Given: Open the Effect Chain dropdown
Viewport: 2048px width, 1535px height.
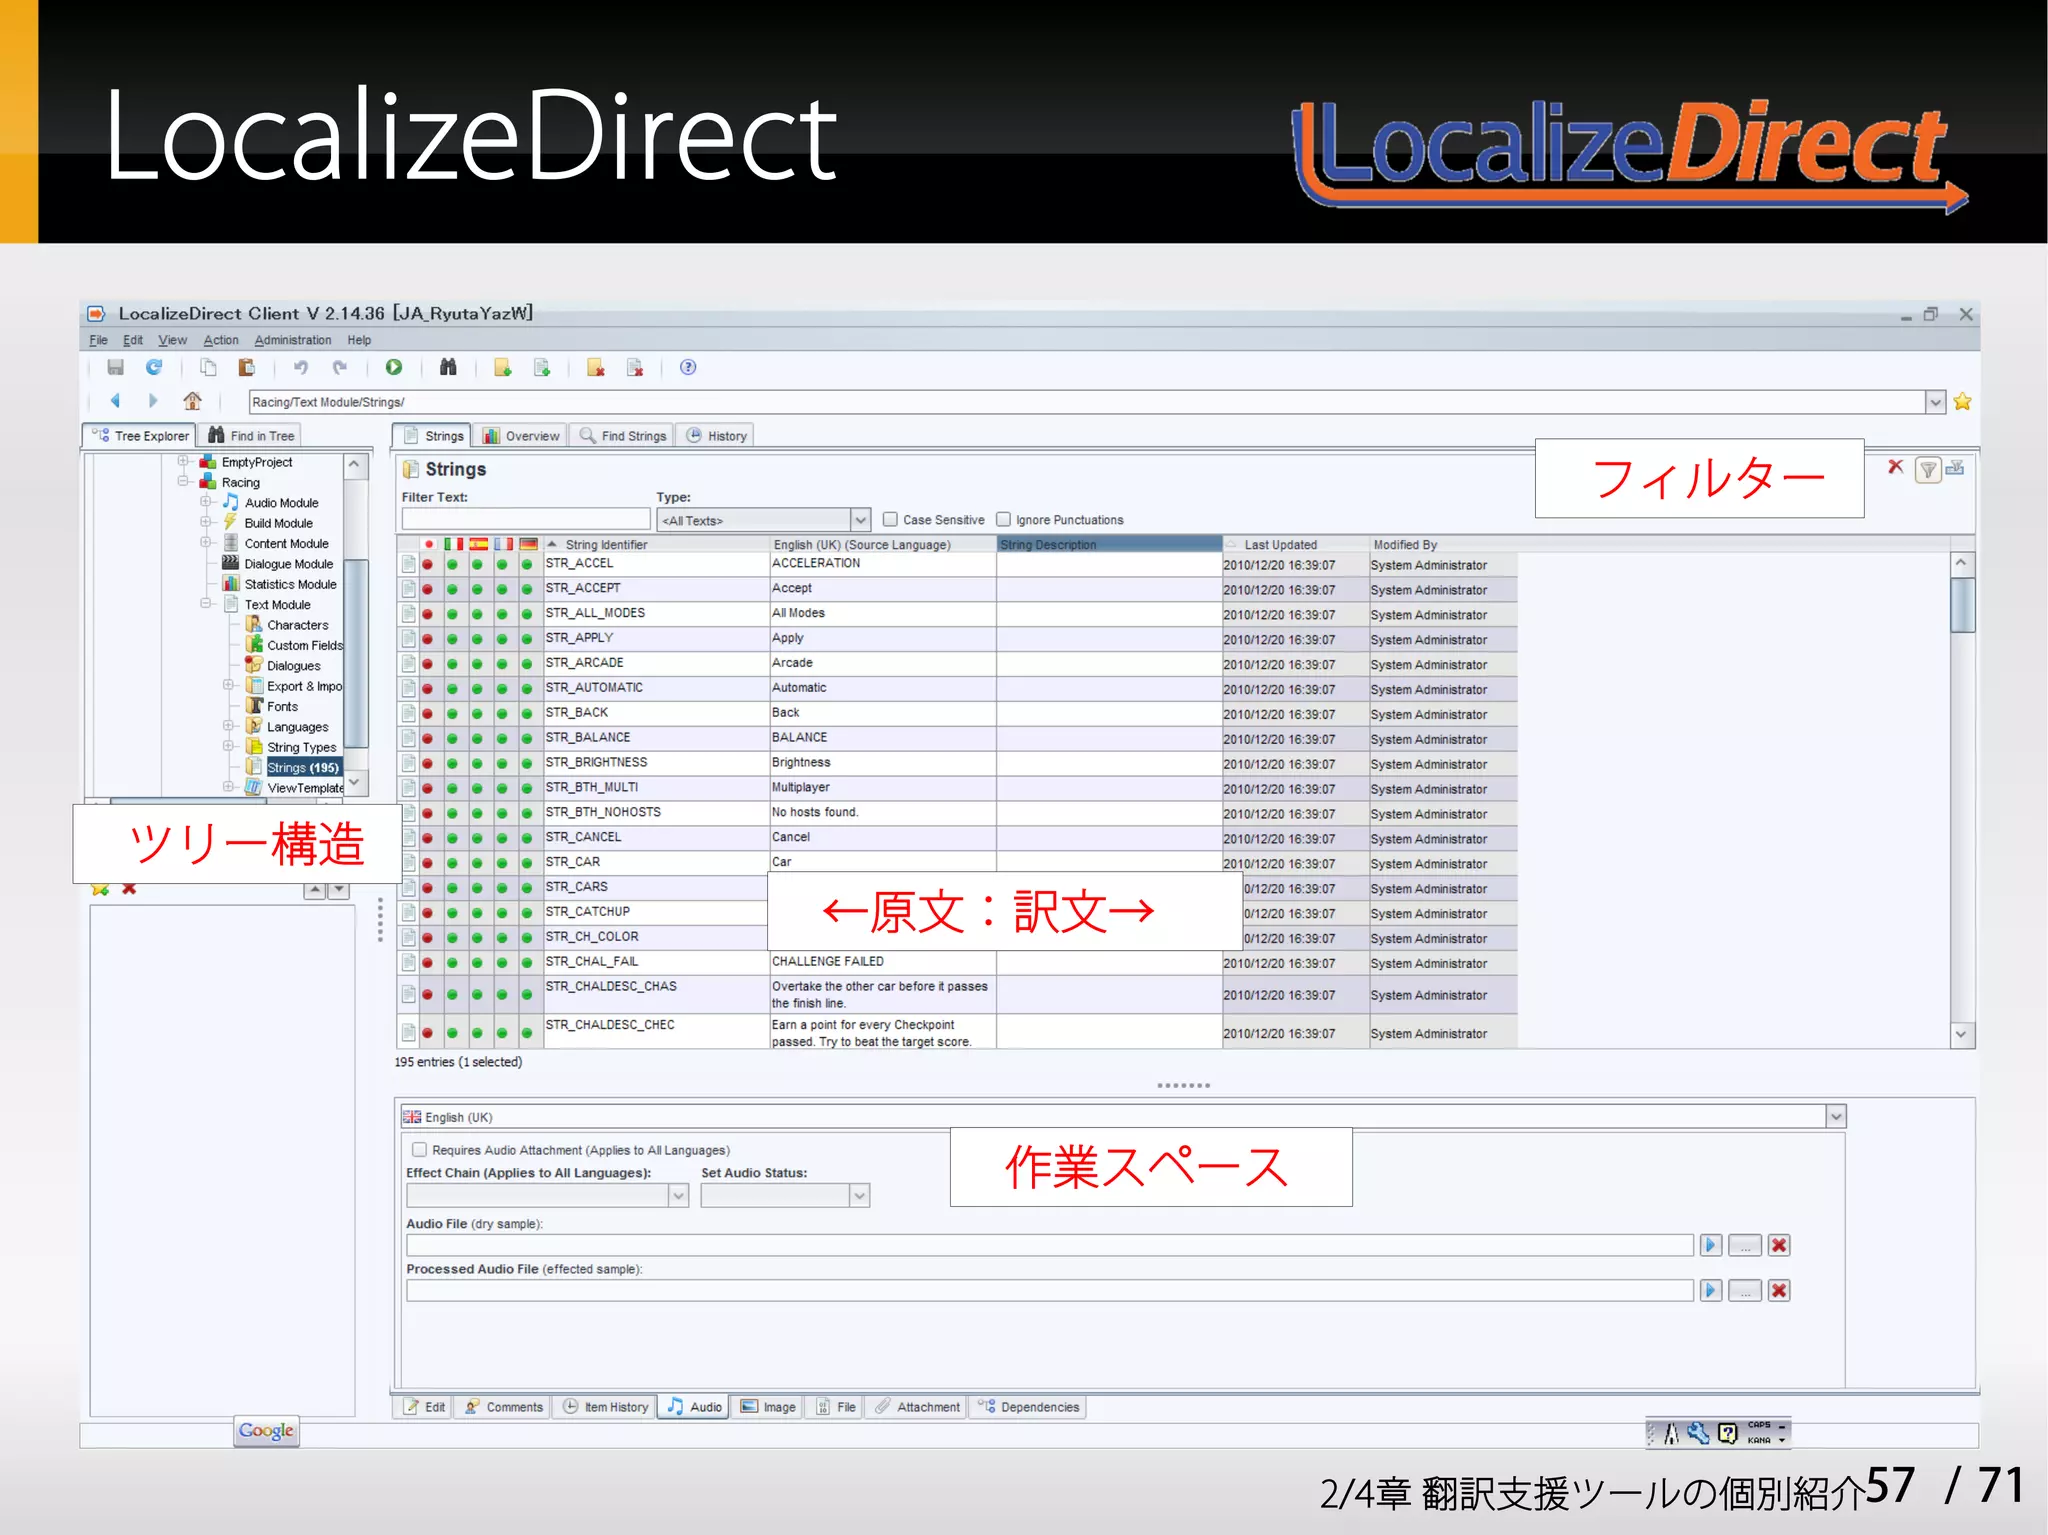Looking at the screenshot, I should coord(679,1195).
